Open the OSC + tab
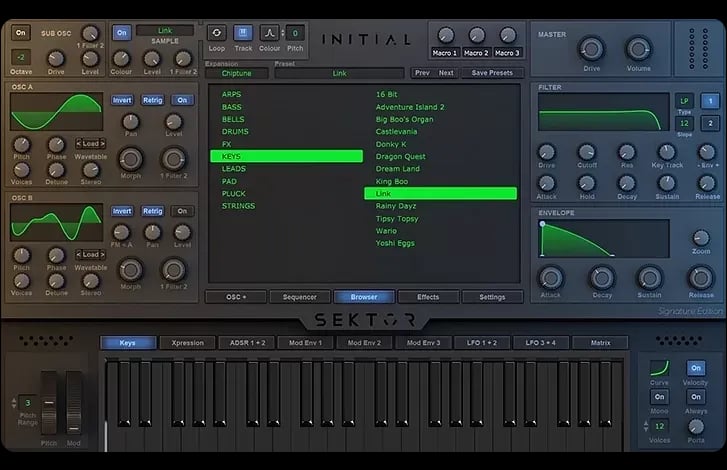This screenshot has width=727, height=470. pos(236,297)
